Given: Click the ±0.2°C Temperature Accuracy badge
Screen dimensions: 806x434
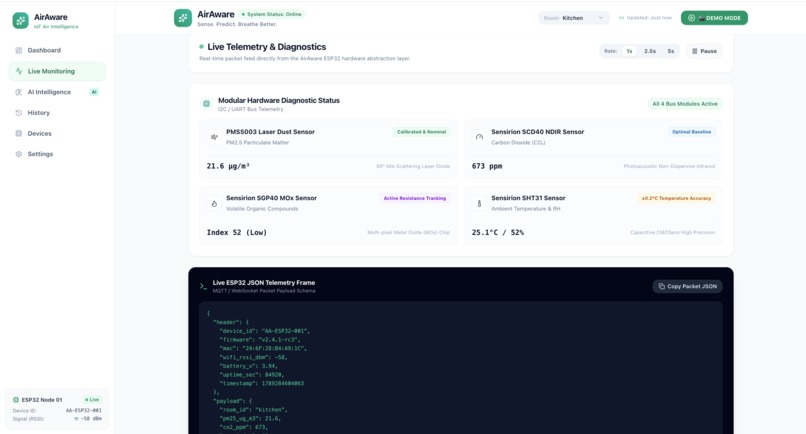Looking at the screenshot, I should click(676, 198).
